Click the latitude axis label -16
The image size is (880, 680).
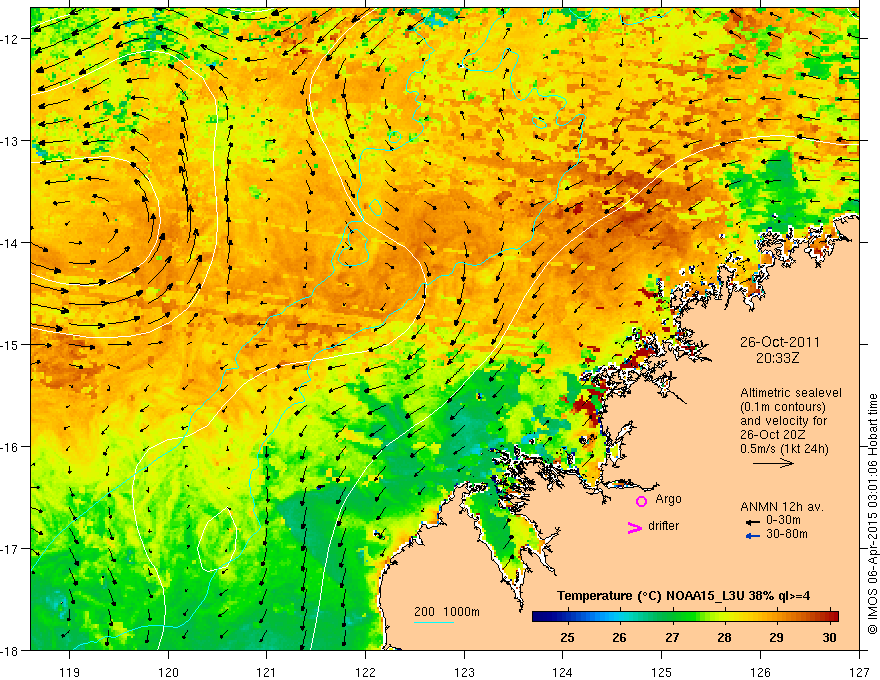click(11, 447)
